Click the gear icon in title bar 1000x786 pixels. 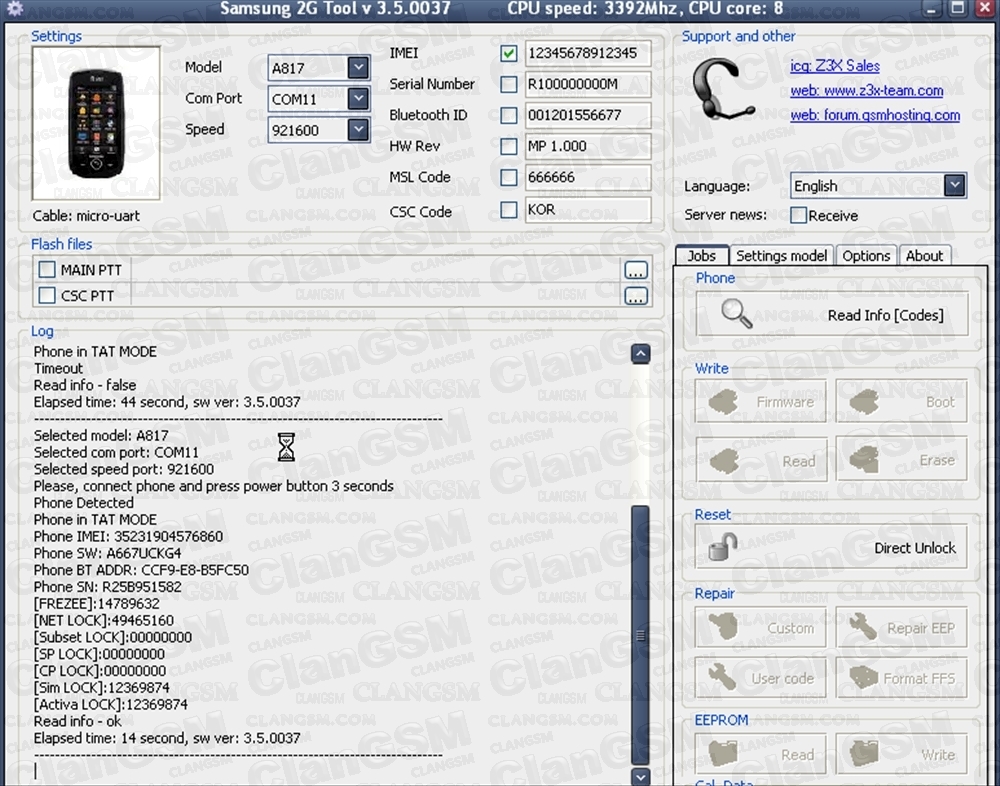pos(14,8)
